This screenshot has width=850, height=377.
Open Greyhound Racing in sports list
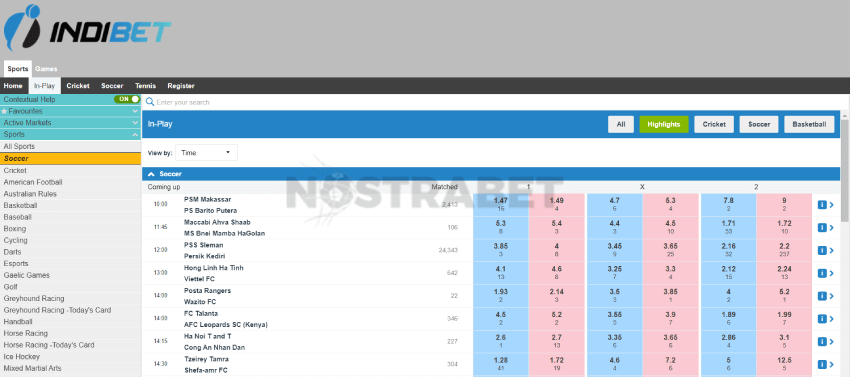coord(34,298)
